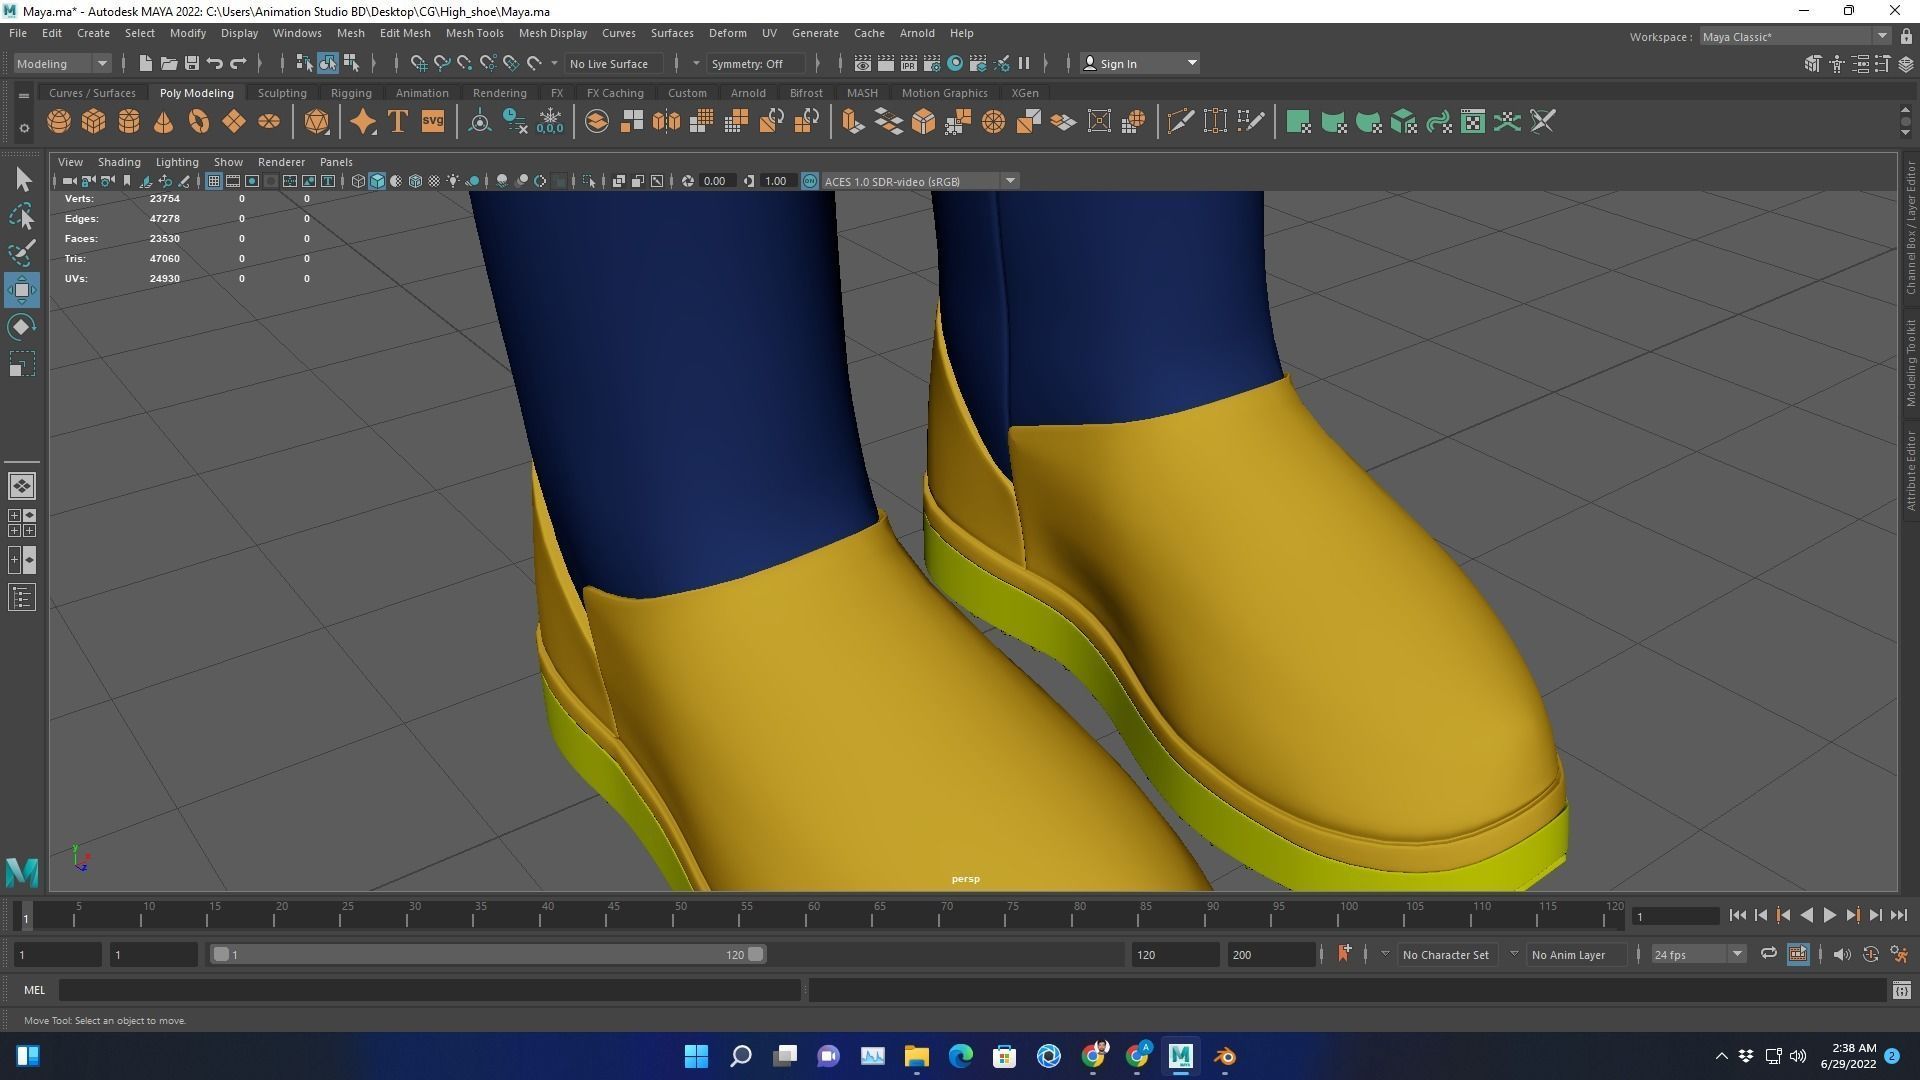
Task: Open the Edit Mesh menu
Action: (405, 33)
